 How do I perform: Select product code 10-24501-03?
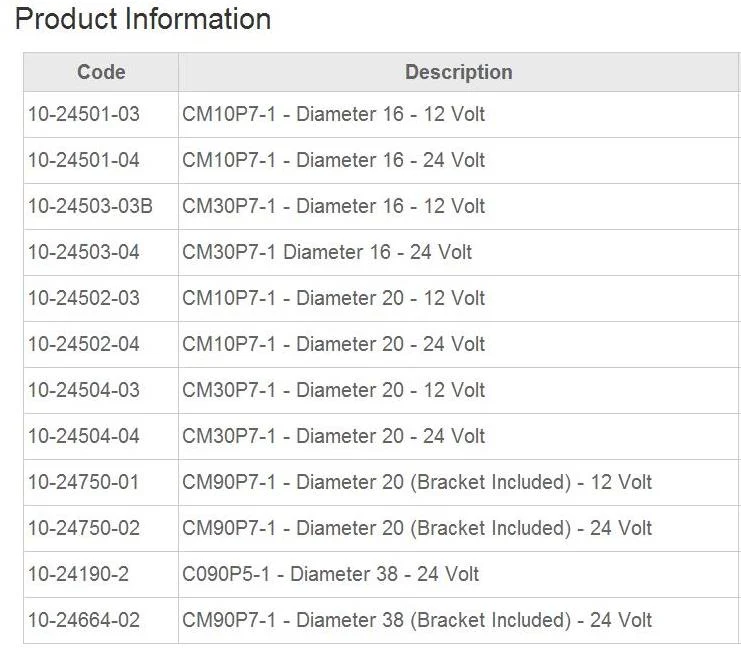tap(84, 114)
